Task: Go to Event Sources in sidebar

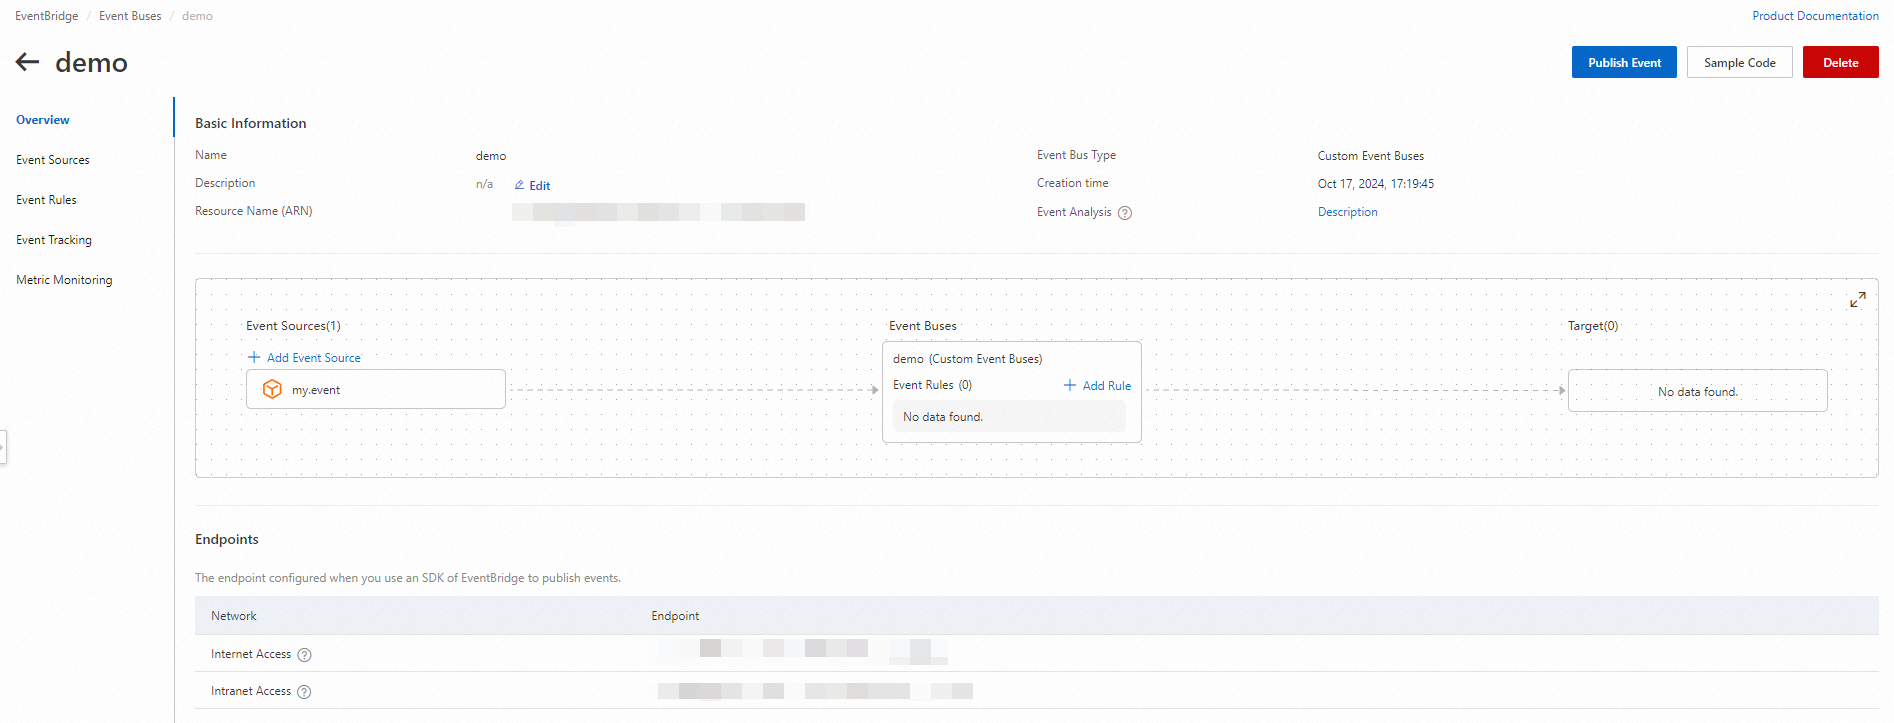Action: pyautogui.click(x=53, y=160)
